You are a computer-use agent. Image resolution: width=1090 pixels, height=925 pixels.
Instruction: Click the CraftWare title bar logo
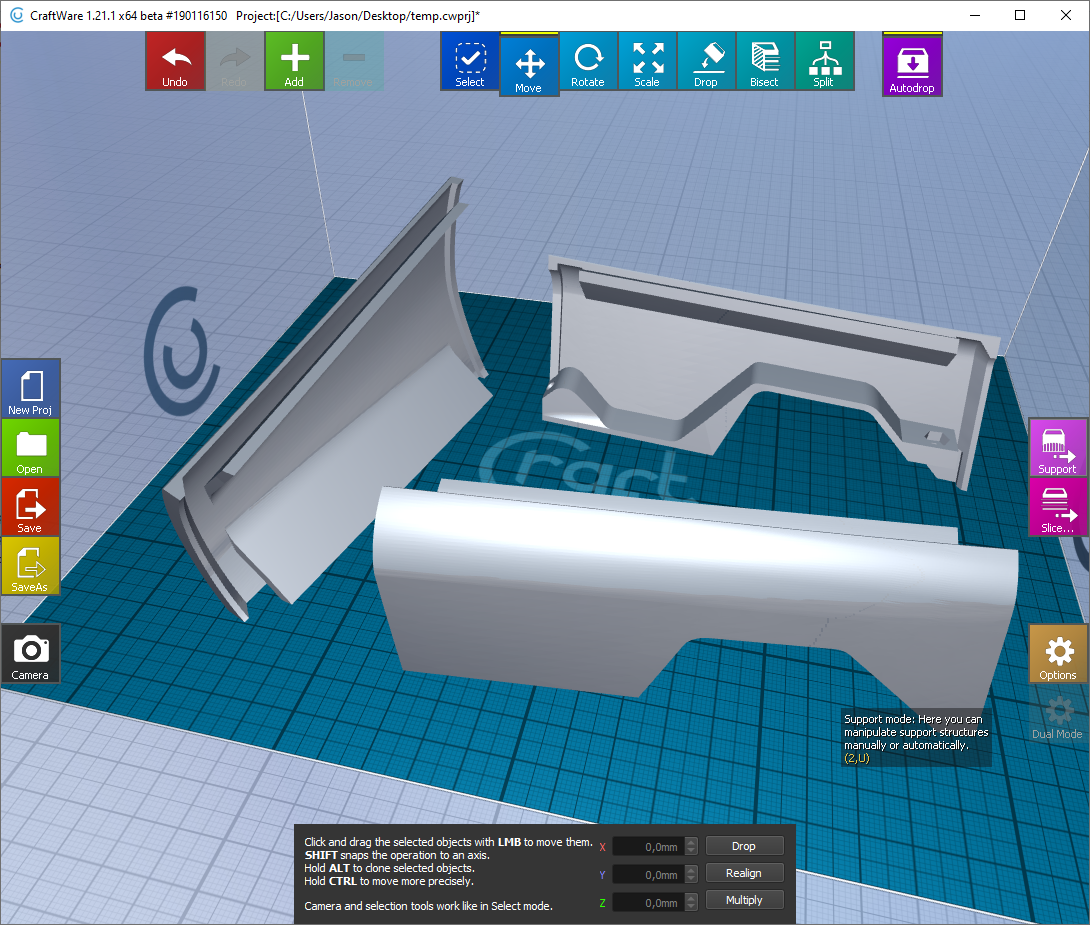pos(17,15)
